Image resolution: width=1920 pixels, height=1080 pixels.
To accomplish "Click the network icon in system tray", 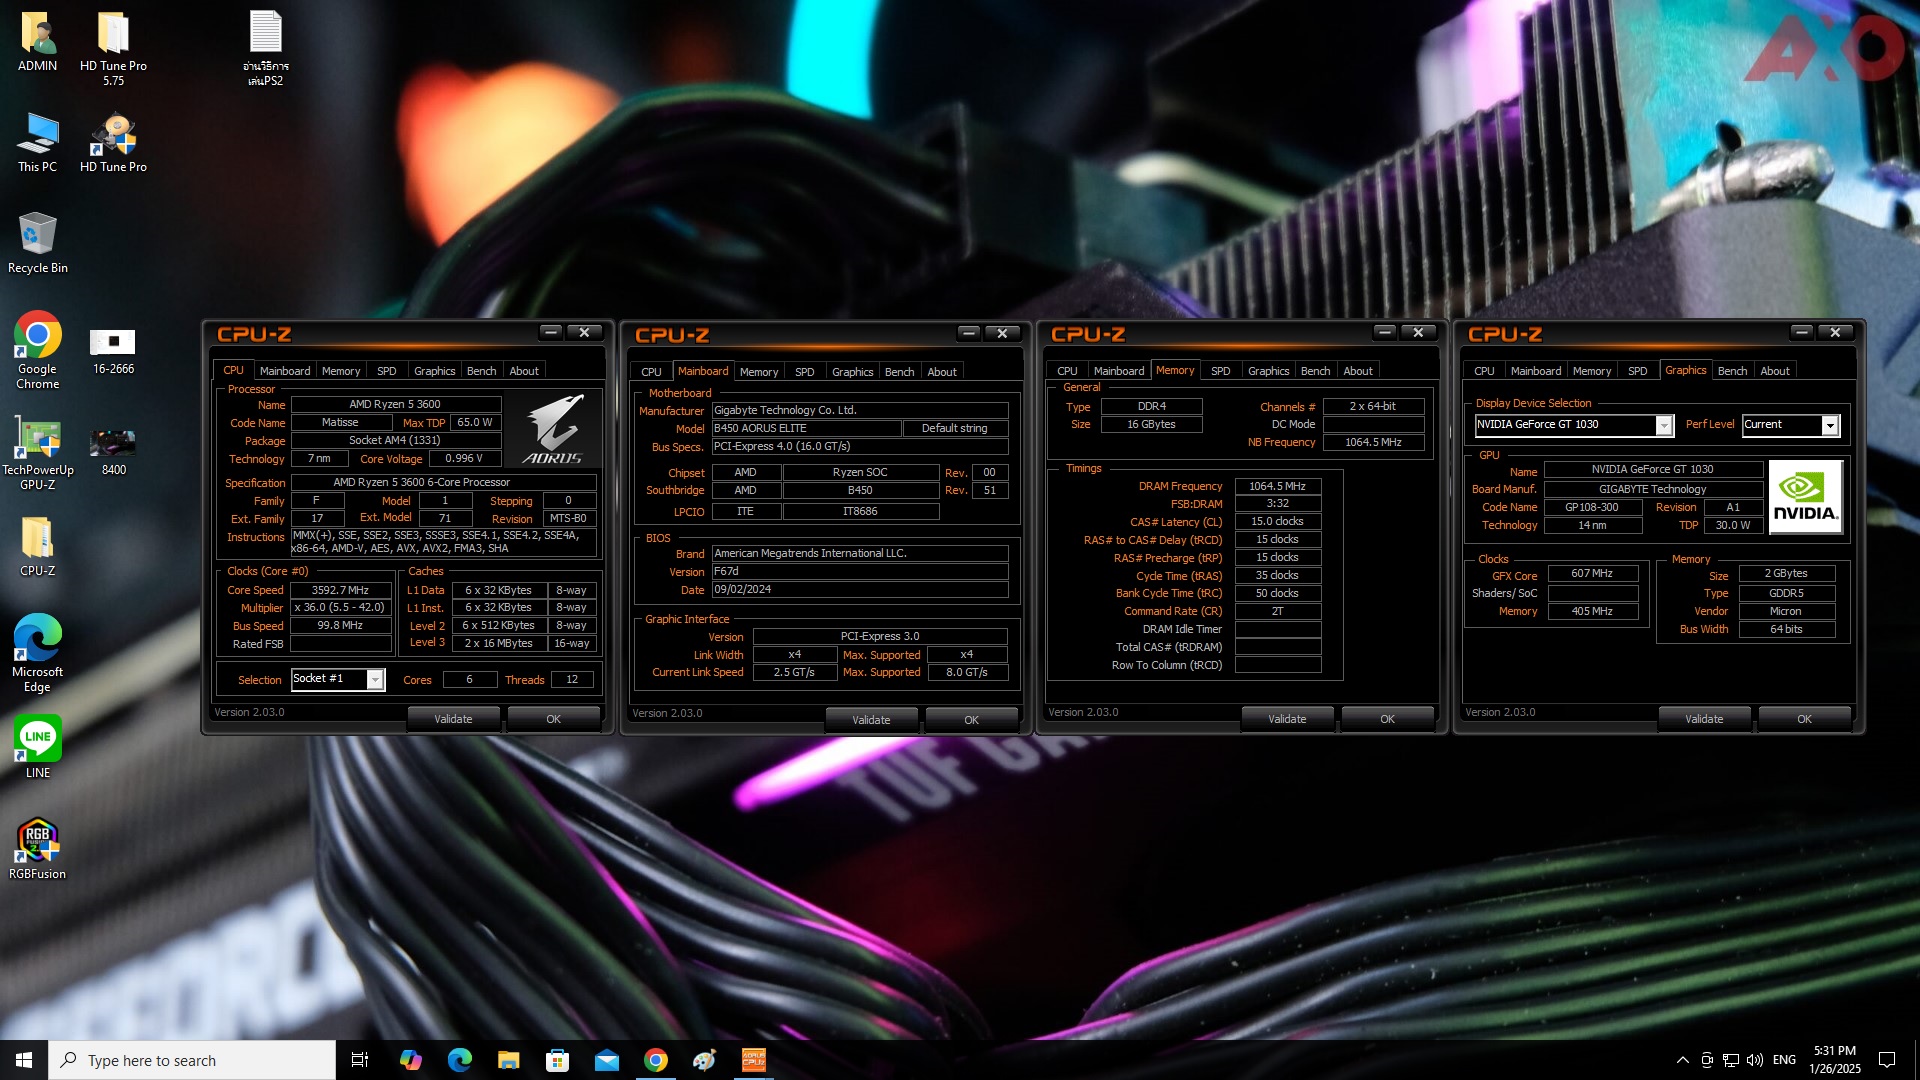I will pyautogui.click(x=1730, y=1060).
